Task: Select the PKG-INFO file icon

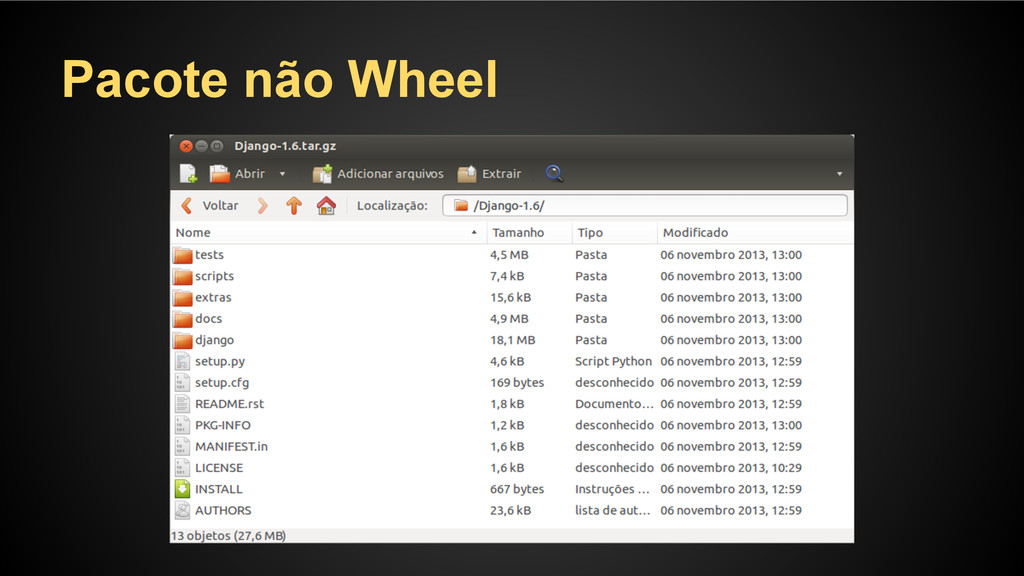Action: tap(182, 425)
